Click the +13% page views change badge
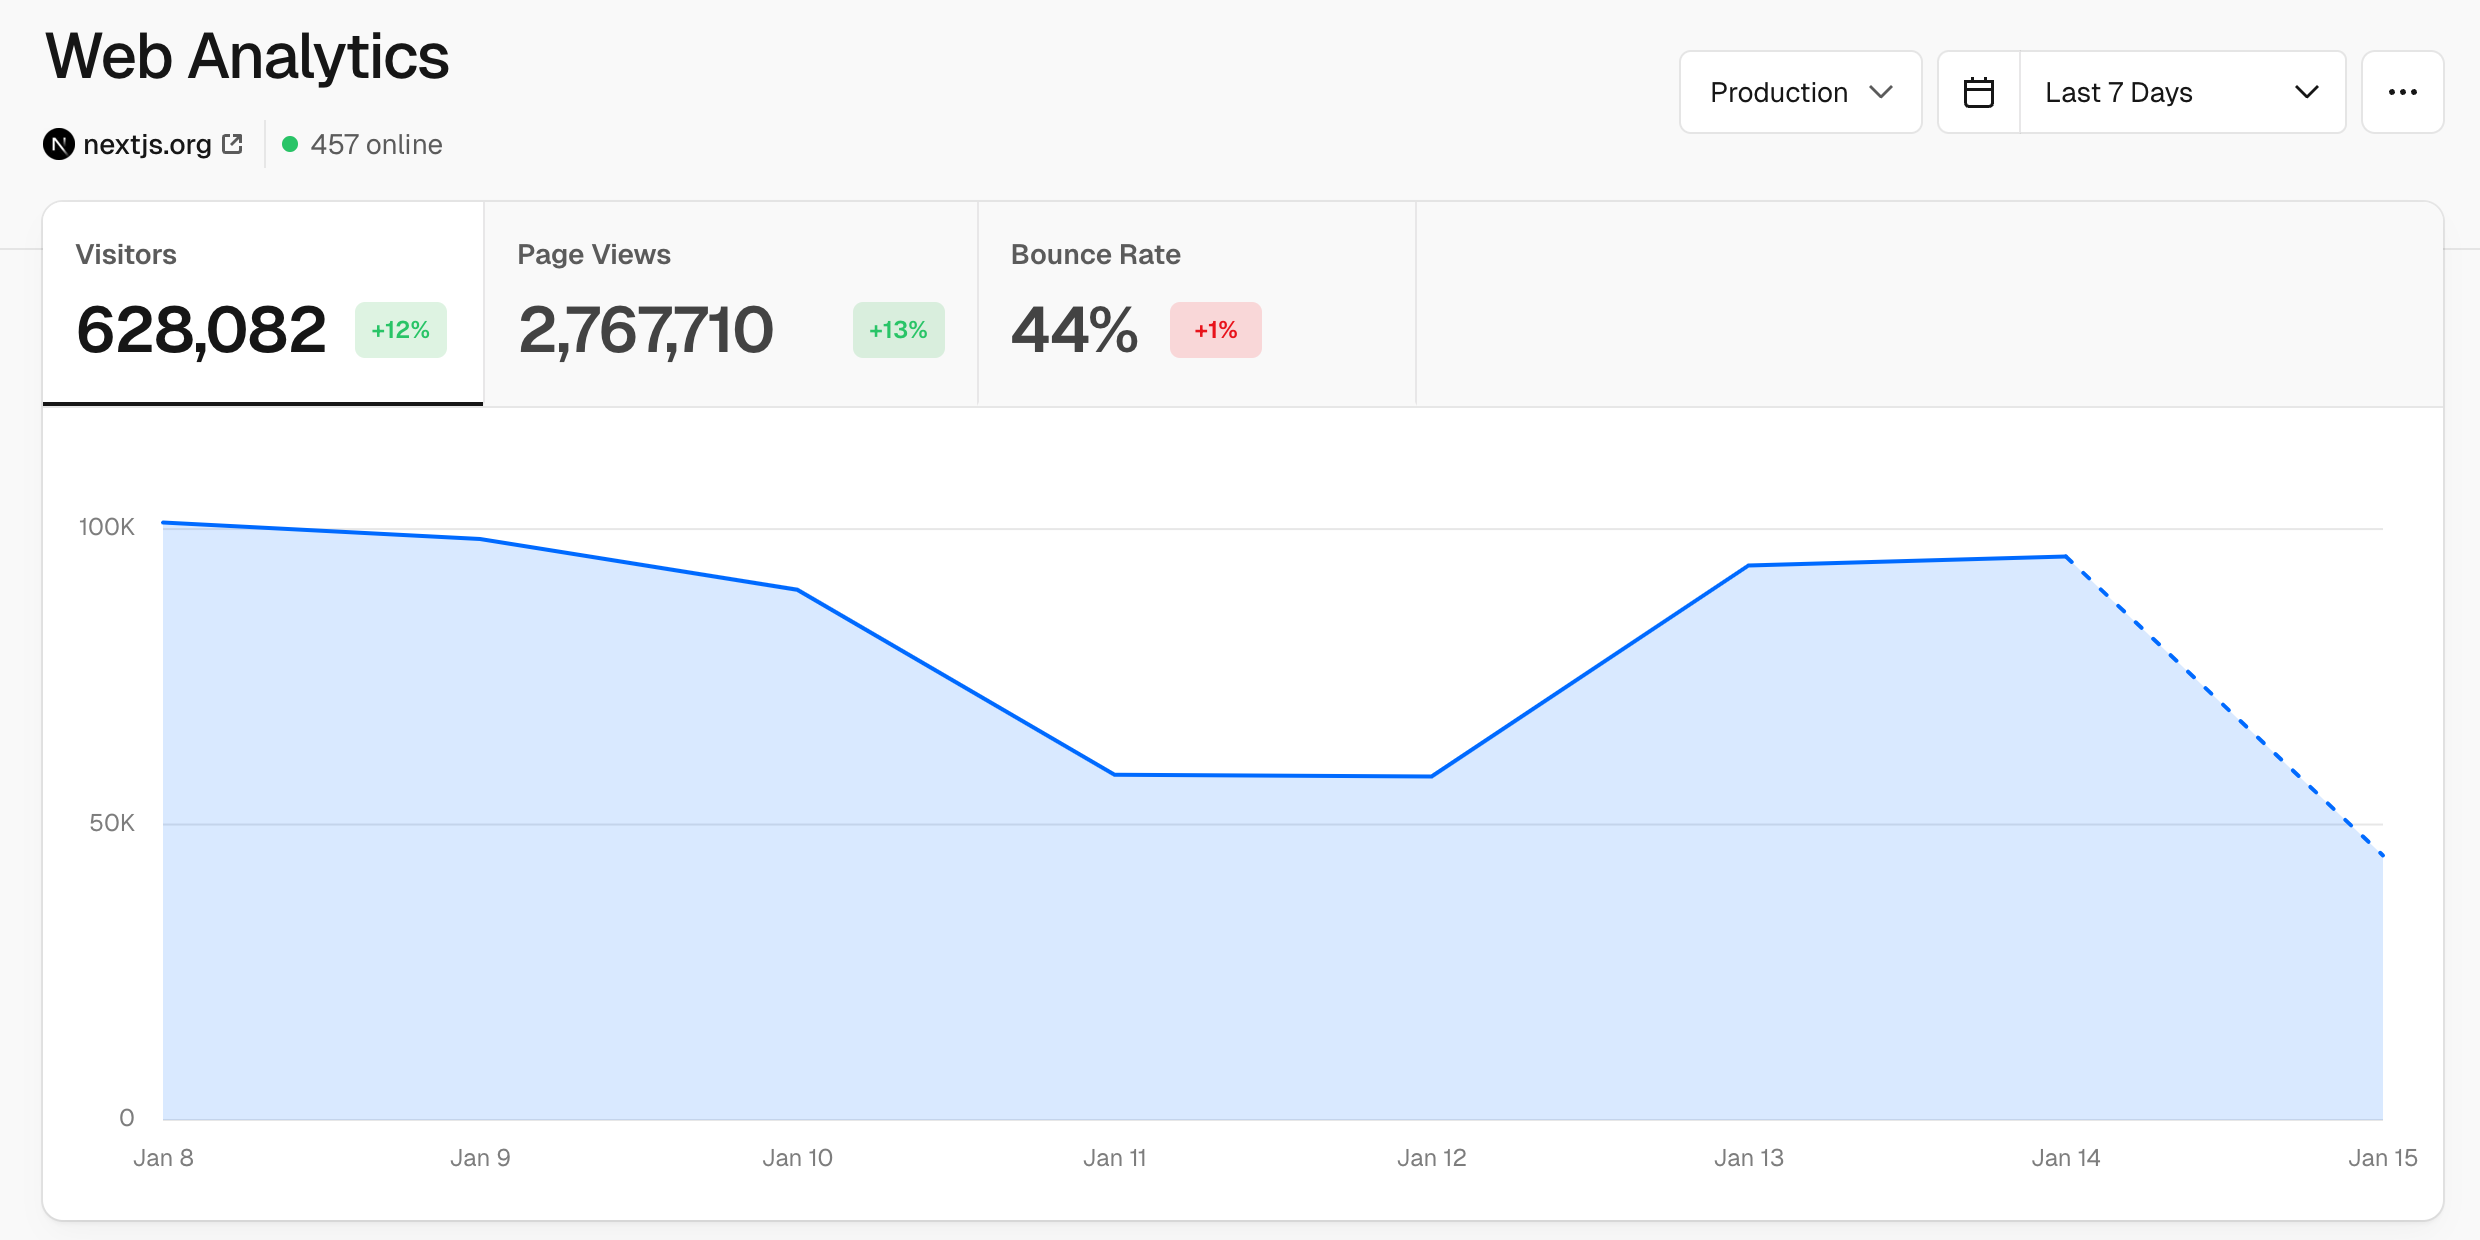This screenshot has width=2480, height=1240. click(898, 330)
